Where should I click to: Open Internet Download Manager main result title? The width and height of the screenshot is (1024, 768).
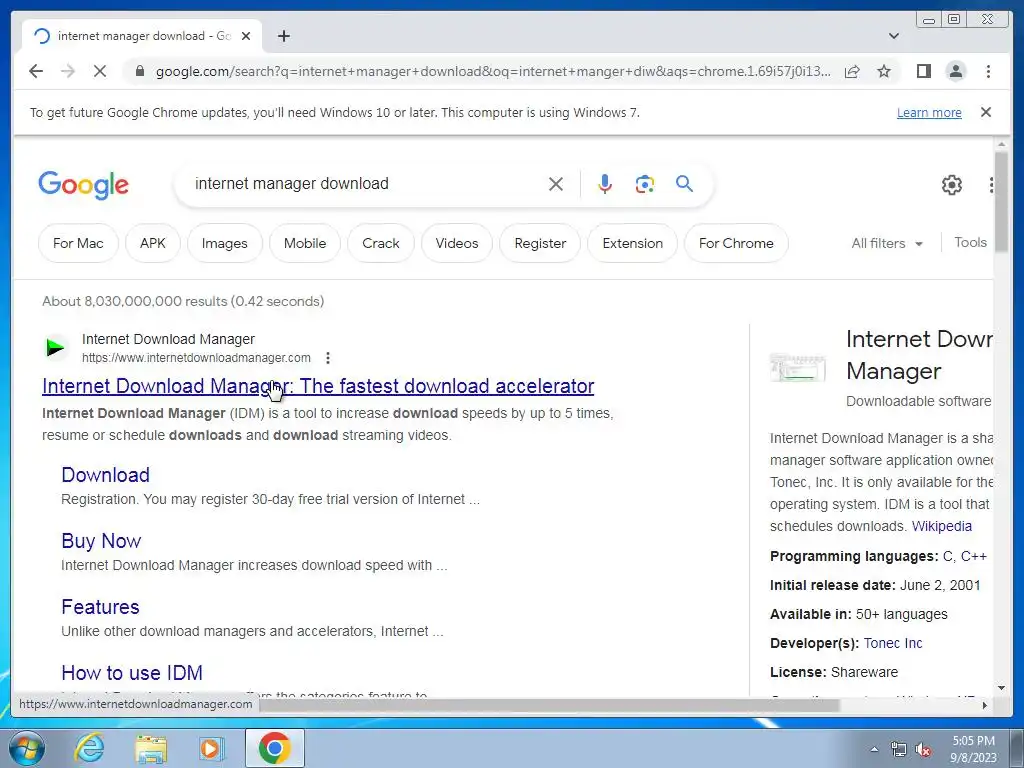coord(318,386)
